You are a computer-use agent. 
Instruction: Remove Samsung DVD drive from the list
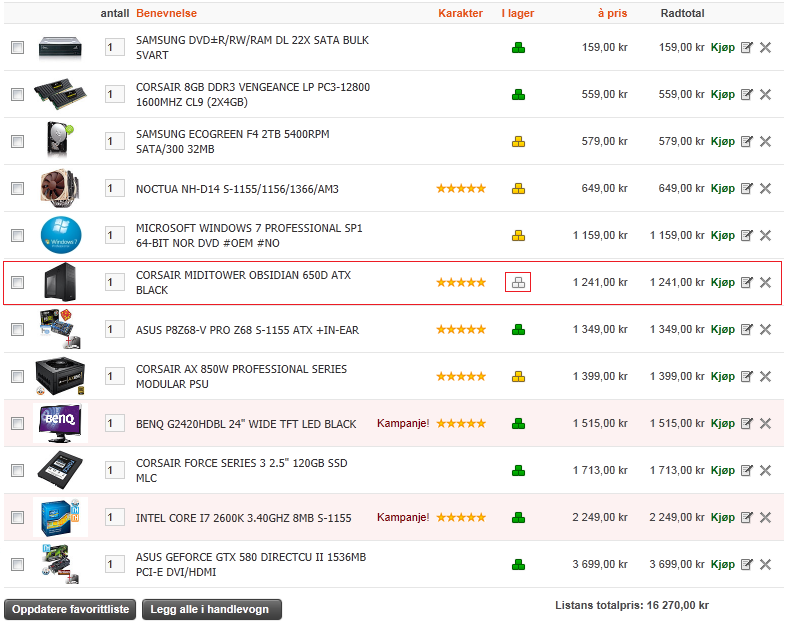point(765,48)
